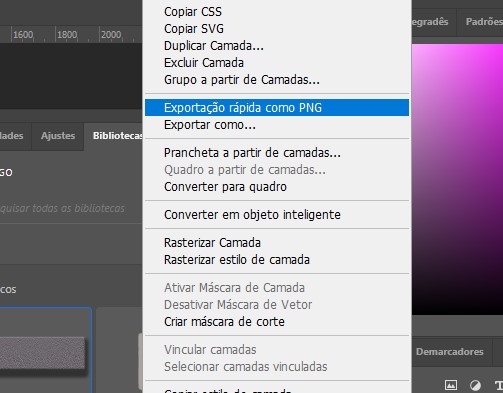
Task: Select Duplicar Camada... menu entry
Action: point(277,46)
